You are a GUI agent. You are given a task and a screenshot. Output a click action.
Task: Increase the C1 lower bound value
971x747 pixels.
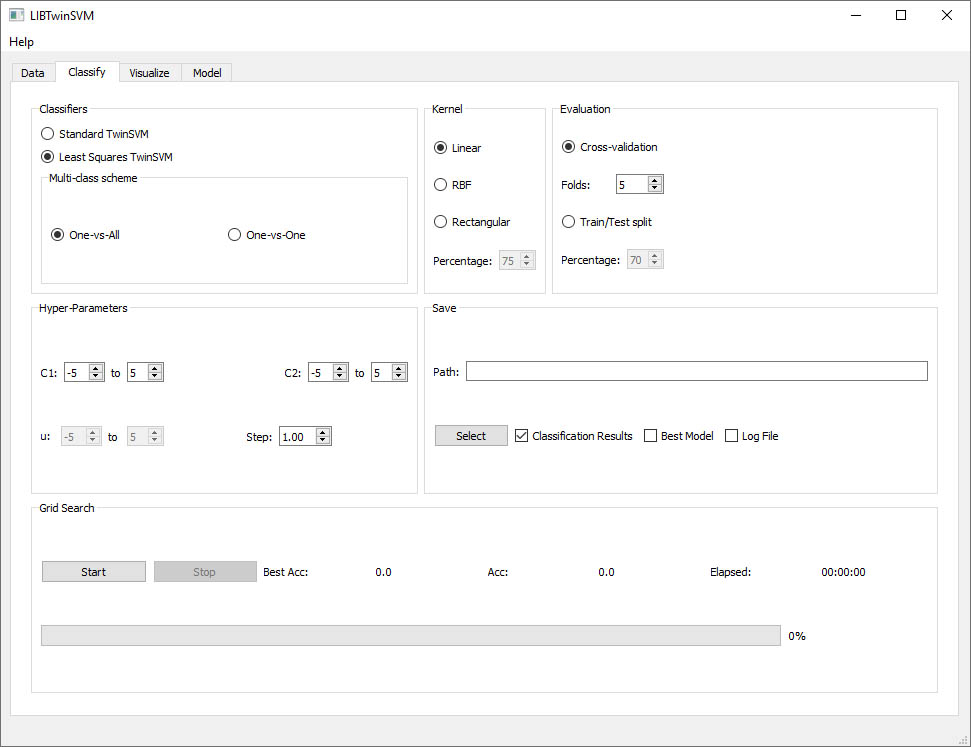pyautogui.click(x=95, y=369)
